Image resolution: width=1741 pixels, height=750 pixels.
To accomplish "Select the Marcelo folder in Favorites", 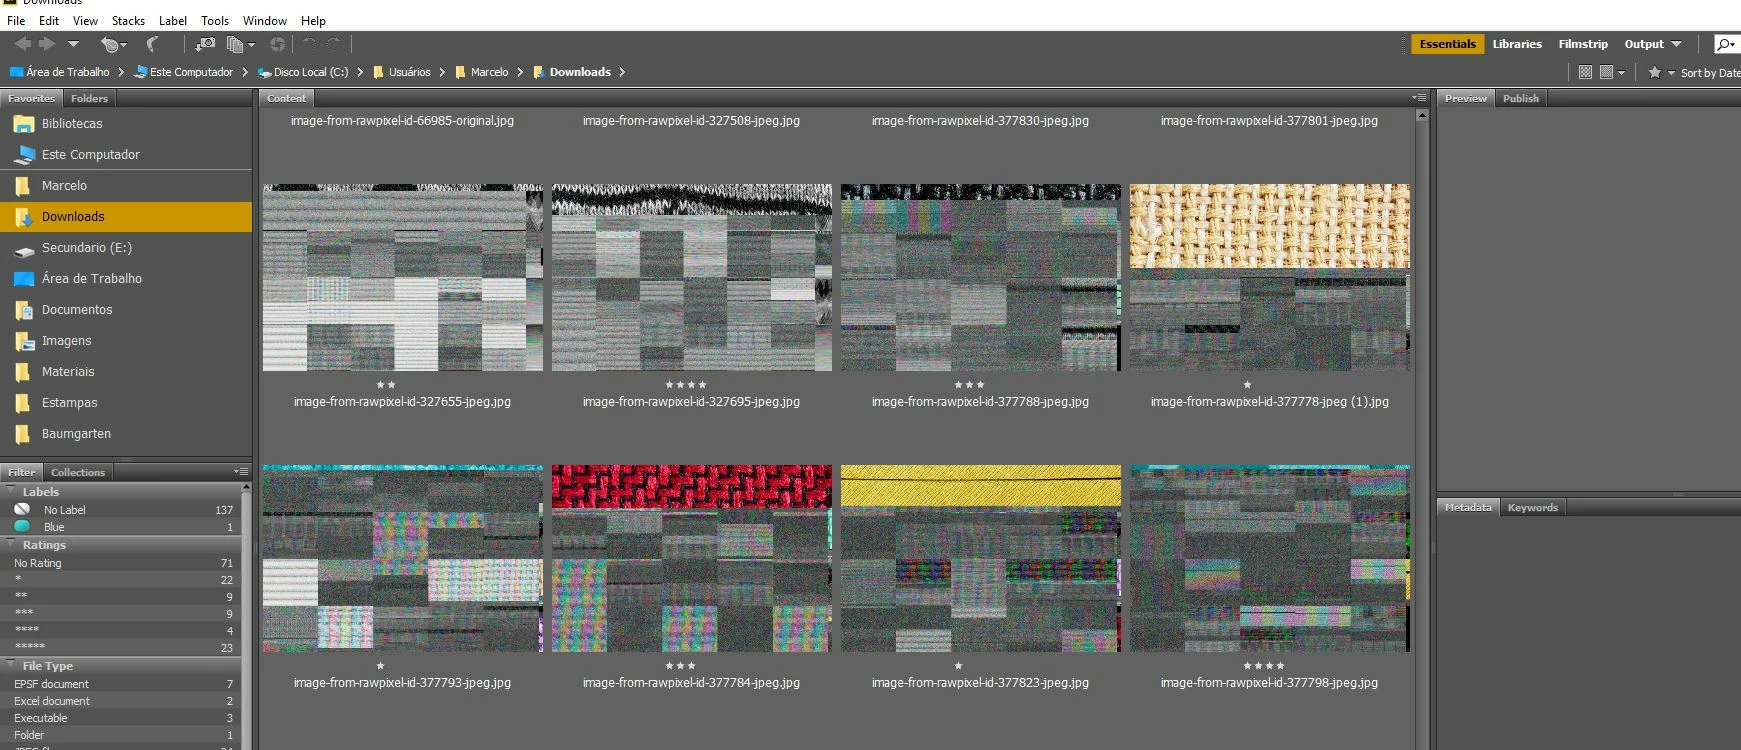I will coord(126,186).
